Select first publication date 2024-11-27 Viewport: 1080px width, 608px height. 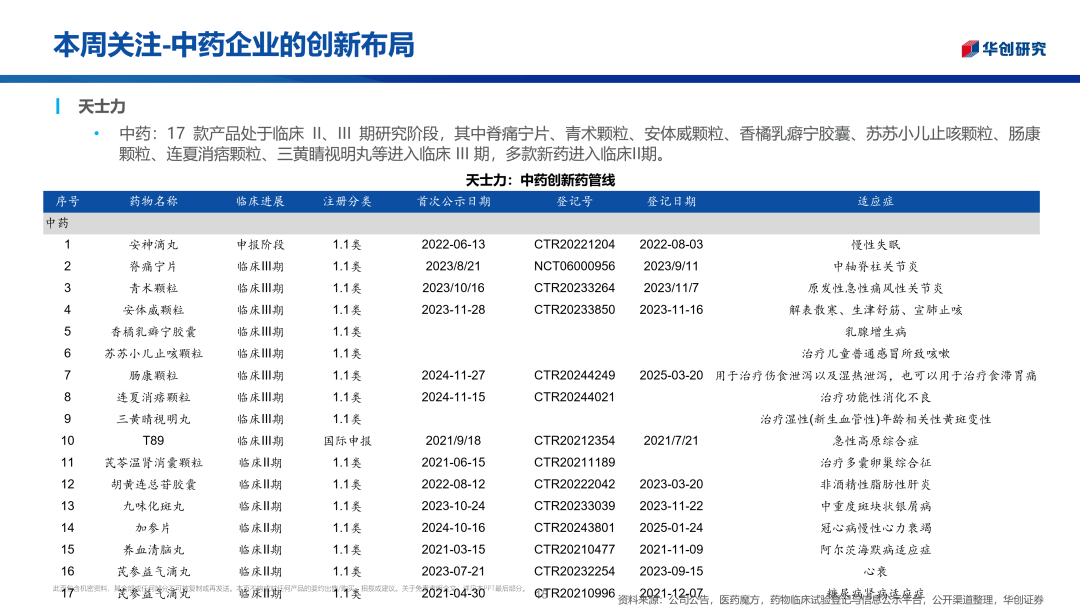tap(453, 375)
